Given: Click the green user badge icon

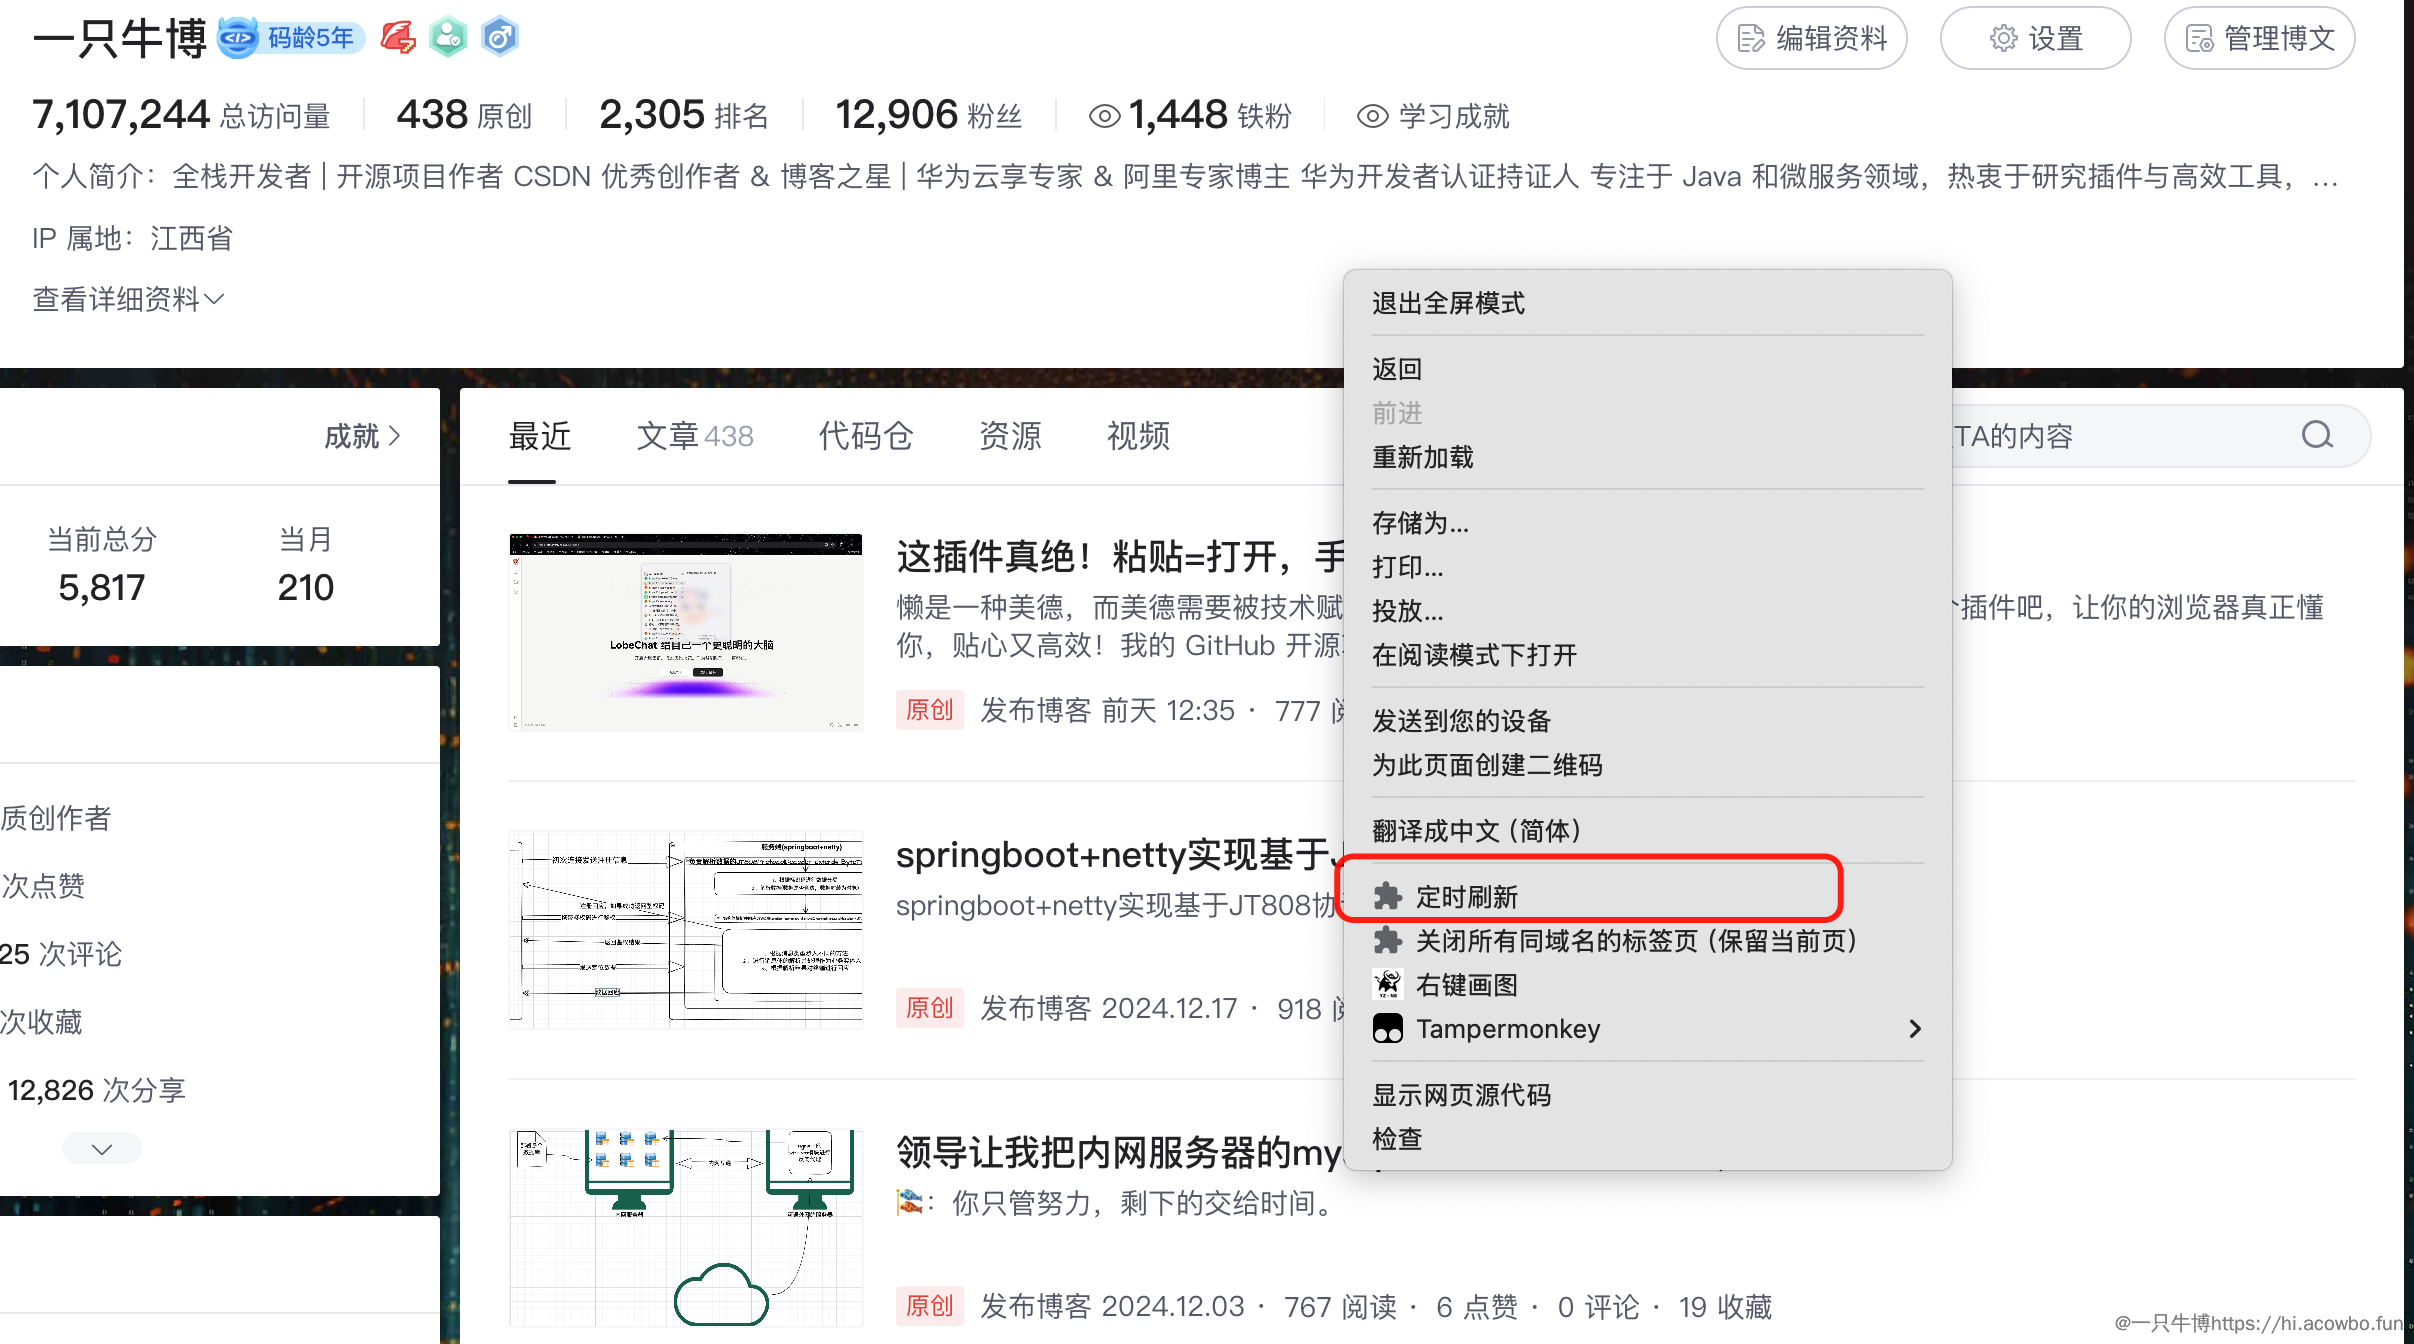Looking at the screenshot, I should pos(448,38).
